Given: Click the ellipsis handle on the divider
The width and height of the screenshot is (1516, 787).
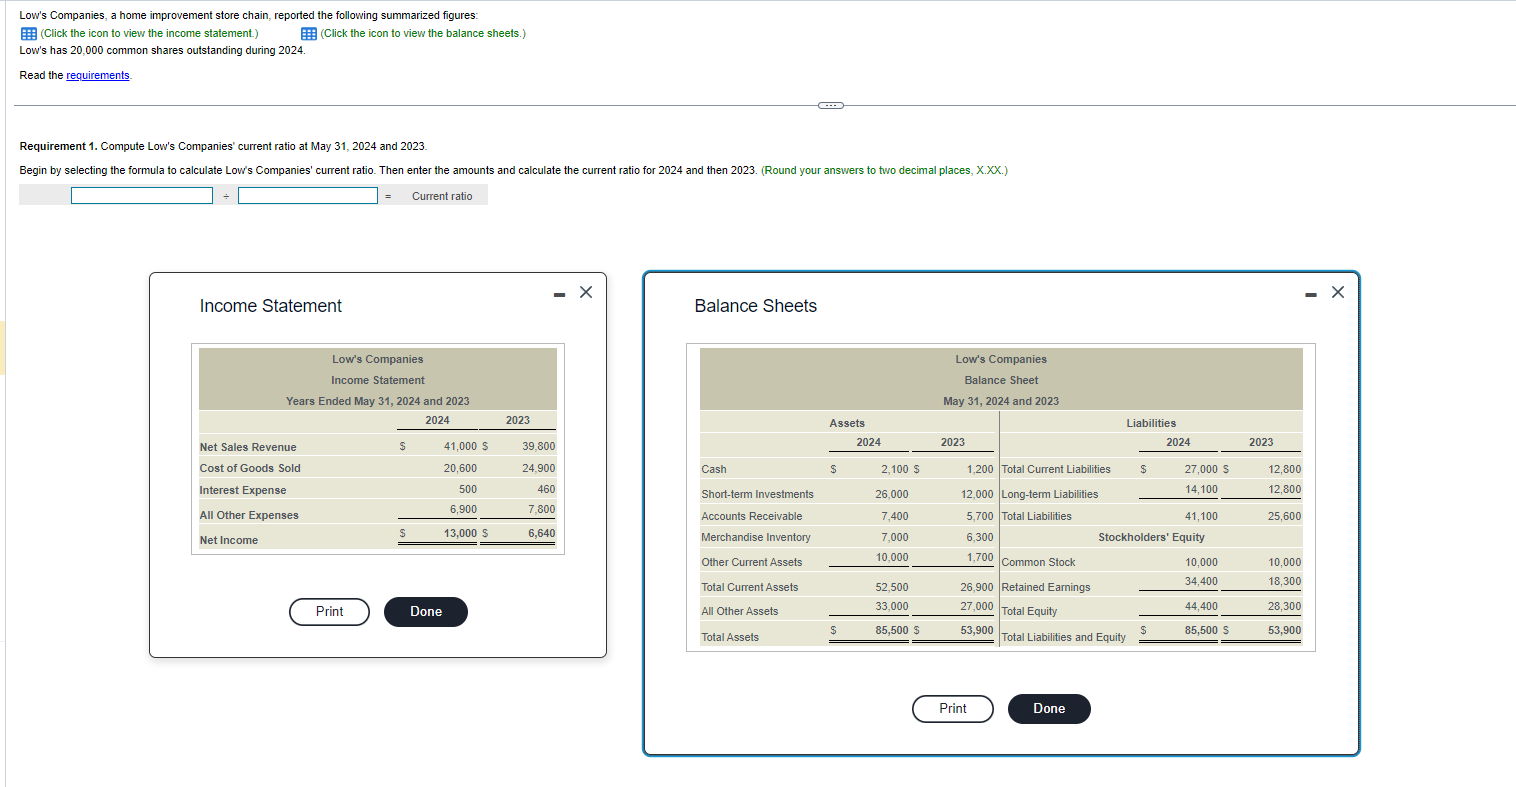Looking at the screenshot, I should (x=830, y=105).
